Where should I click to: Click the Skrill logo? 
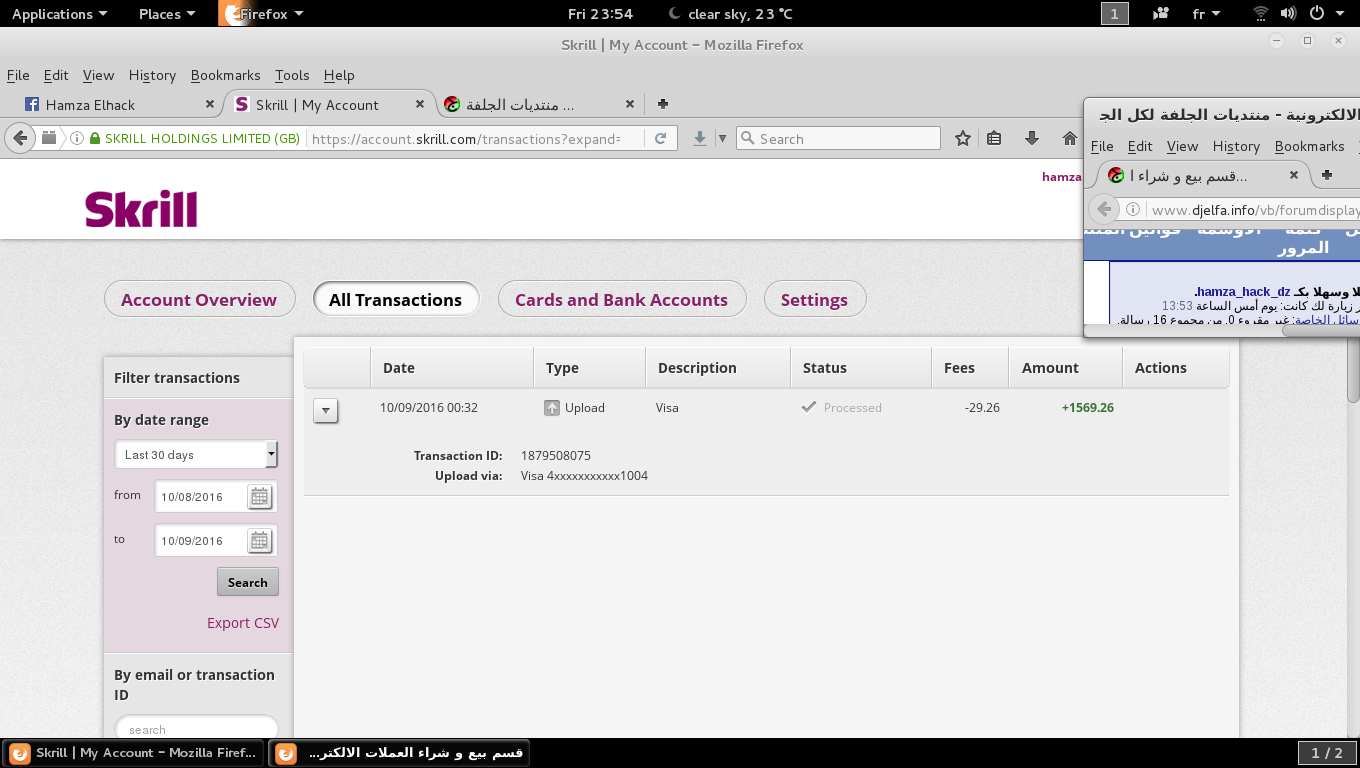point(141,209)
